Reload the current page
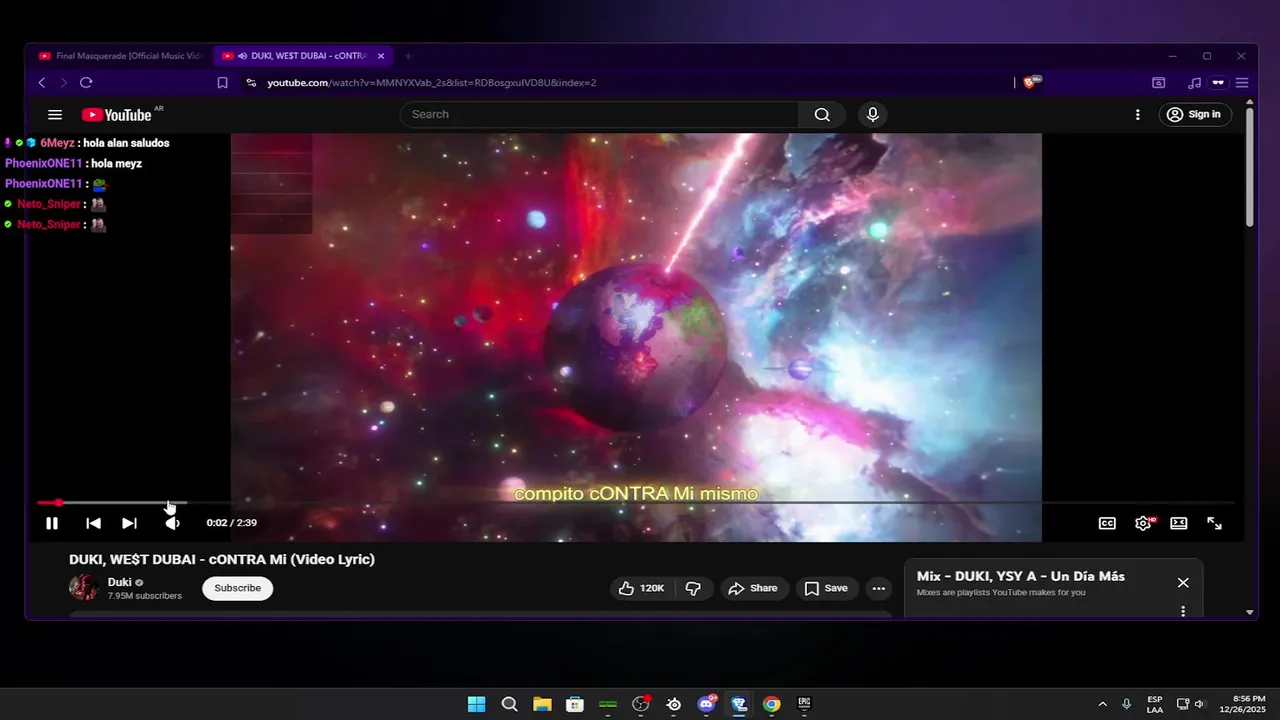1280x720 pixels. tap(86, 83)
